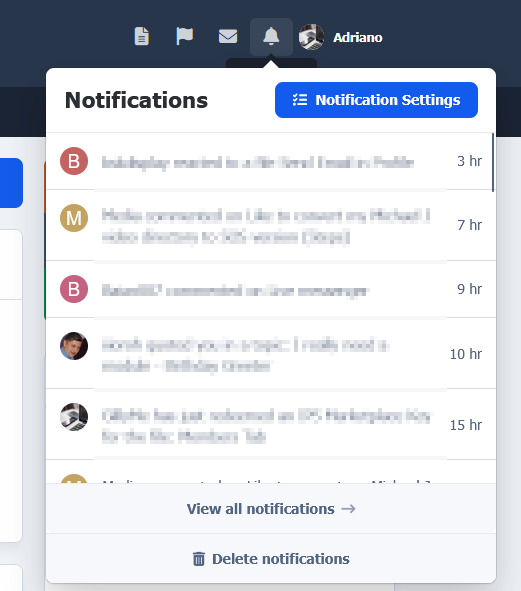Open the notification from 3 hr ago
The height and width of the screenshot is (591, 521).
269,161
